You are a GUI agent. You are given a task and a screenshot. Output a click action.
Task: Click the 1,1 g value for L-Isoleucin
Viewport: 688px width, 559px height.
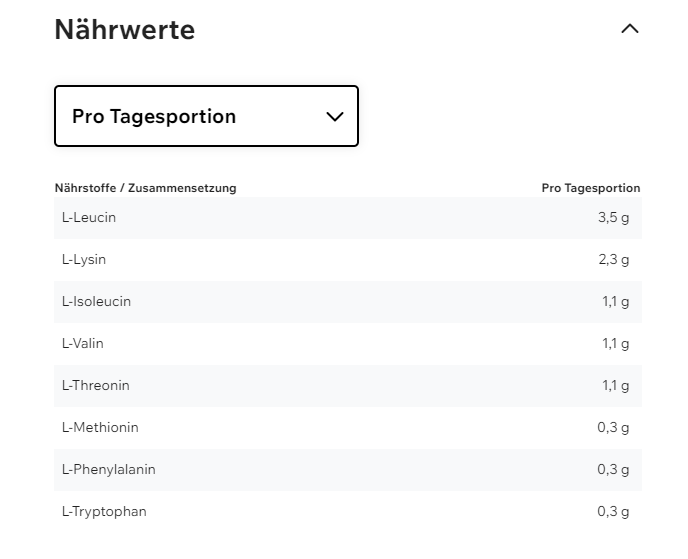pos(615,301)
